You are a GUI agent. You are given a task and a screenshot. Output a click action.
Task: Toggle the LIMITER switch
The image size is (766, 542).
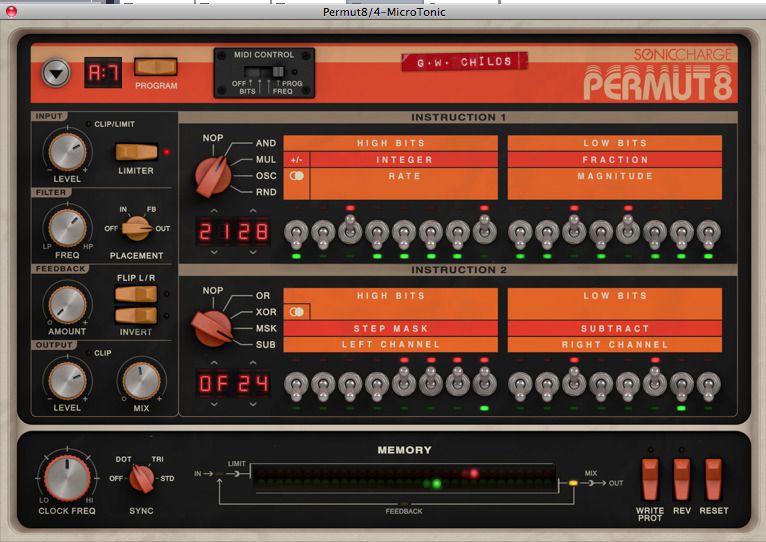pos(136,152)
